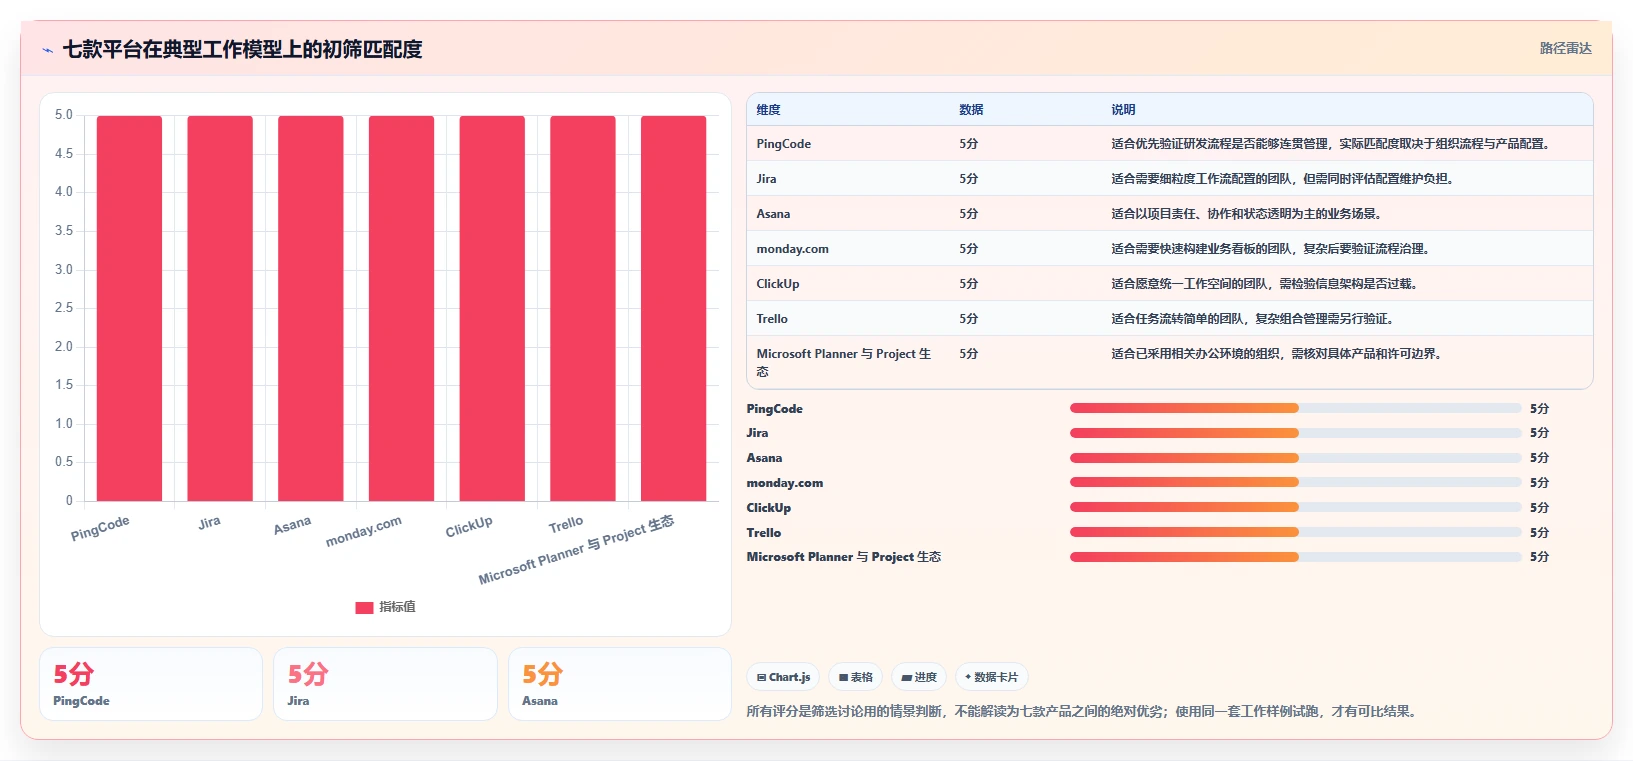Image resolution: width=1633 pixels, height=761 pixels.
Task: Click the monday.com description about 业务看板
Action: point(1272,249)
